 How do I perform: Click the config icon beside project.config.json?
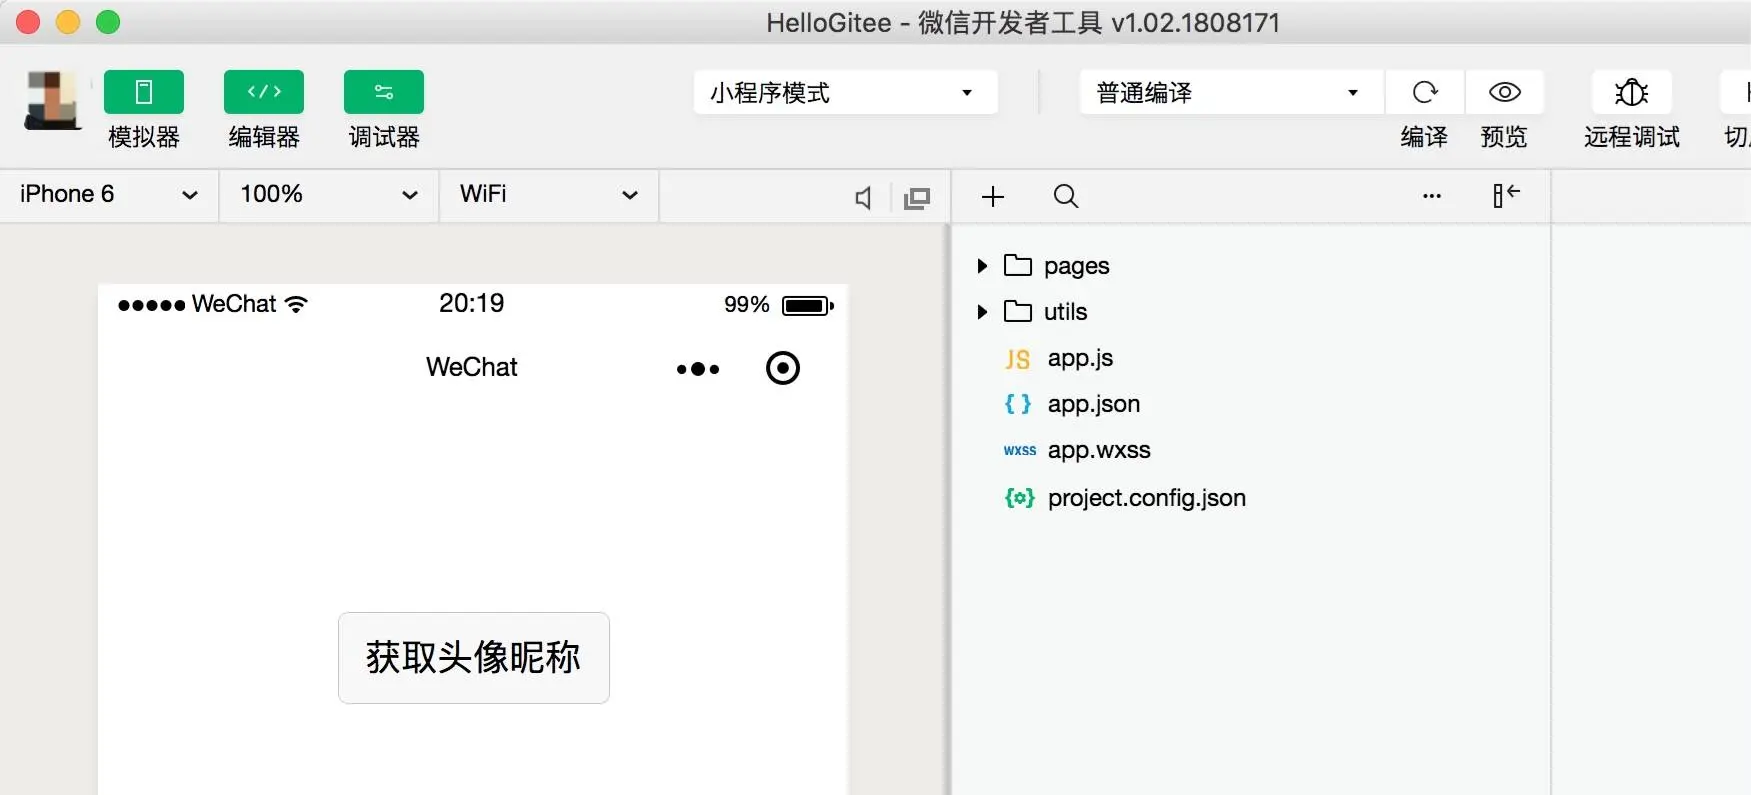(1020, 498)
